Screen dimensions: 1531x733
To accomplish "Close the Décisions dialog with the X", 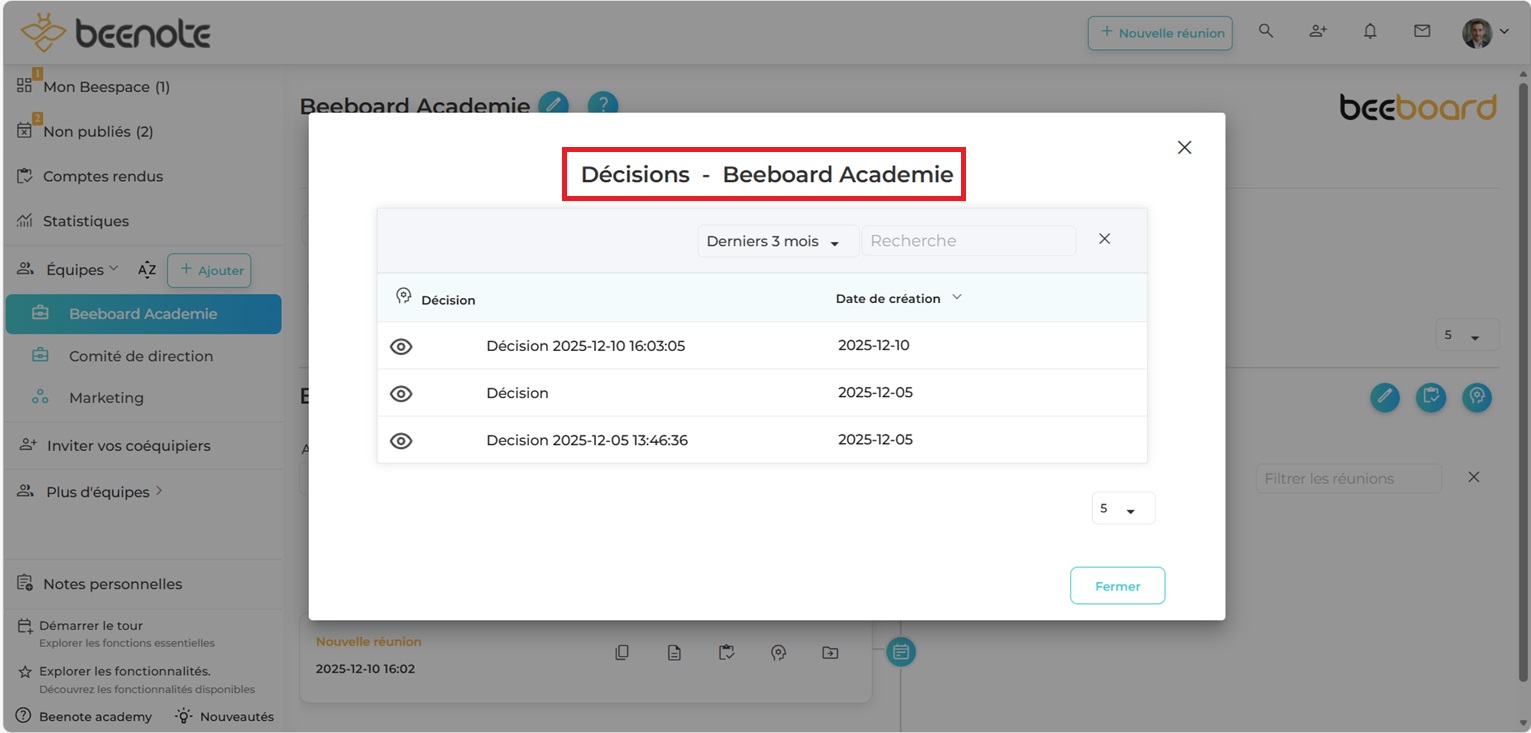I will (1184, 148).
